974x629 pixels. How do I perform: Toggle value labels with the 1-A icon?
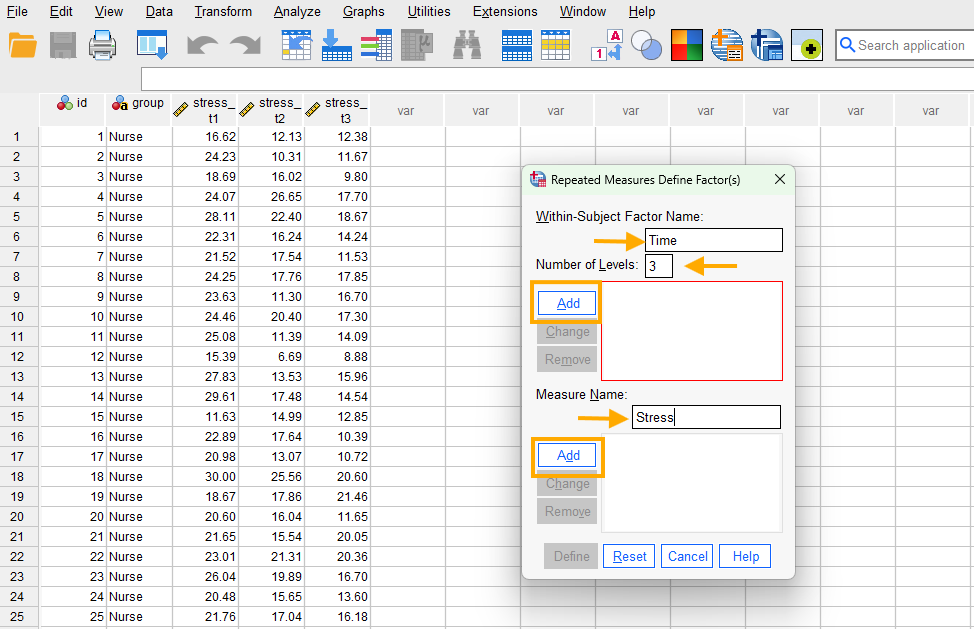(606, 45)
